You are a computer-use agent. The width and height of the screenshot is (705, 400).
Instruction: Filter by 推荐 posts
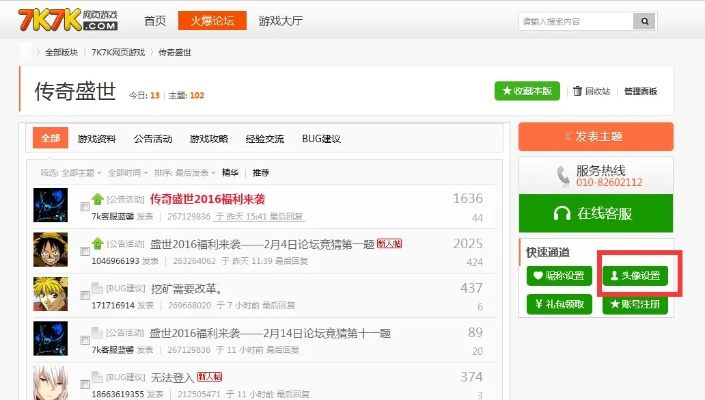[x=261, y=173]
